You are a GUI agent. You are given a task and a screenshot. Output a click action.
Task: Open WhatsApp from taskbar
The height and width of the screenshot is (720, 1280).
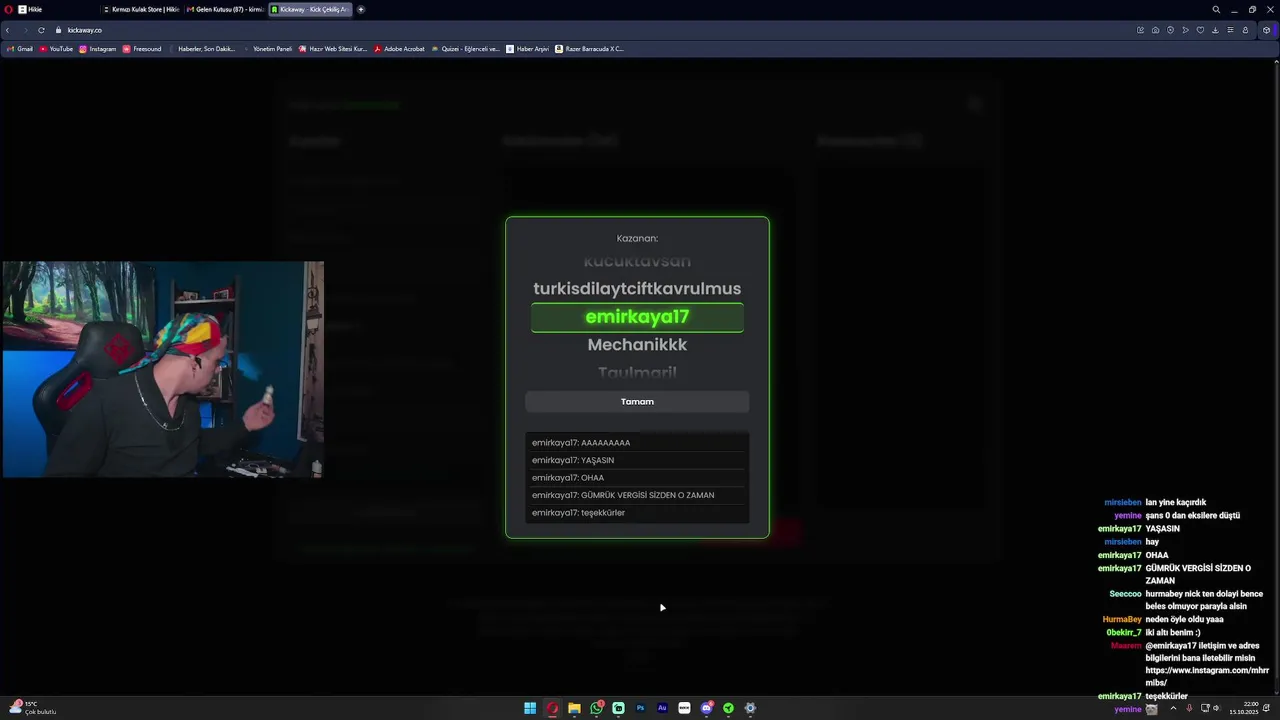pyautogui.click(x=597, y=708)
